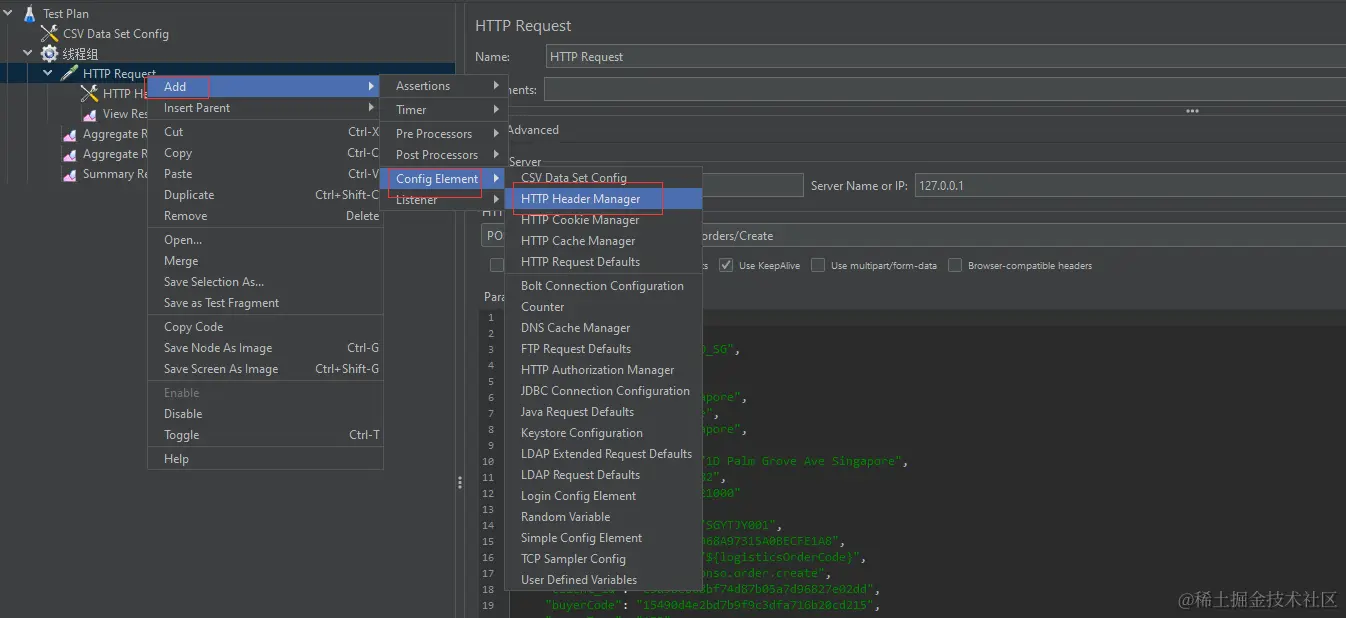Image resolution: width=1346 pixels, height=618 pixels.
Task: Disable the Use KeepAlive checkbox
Action: [726, 266]
